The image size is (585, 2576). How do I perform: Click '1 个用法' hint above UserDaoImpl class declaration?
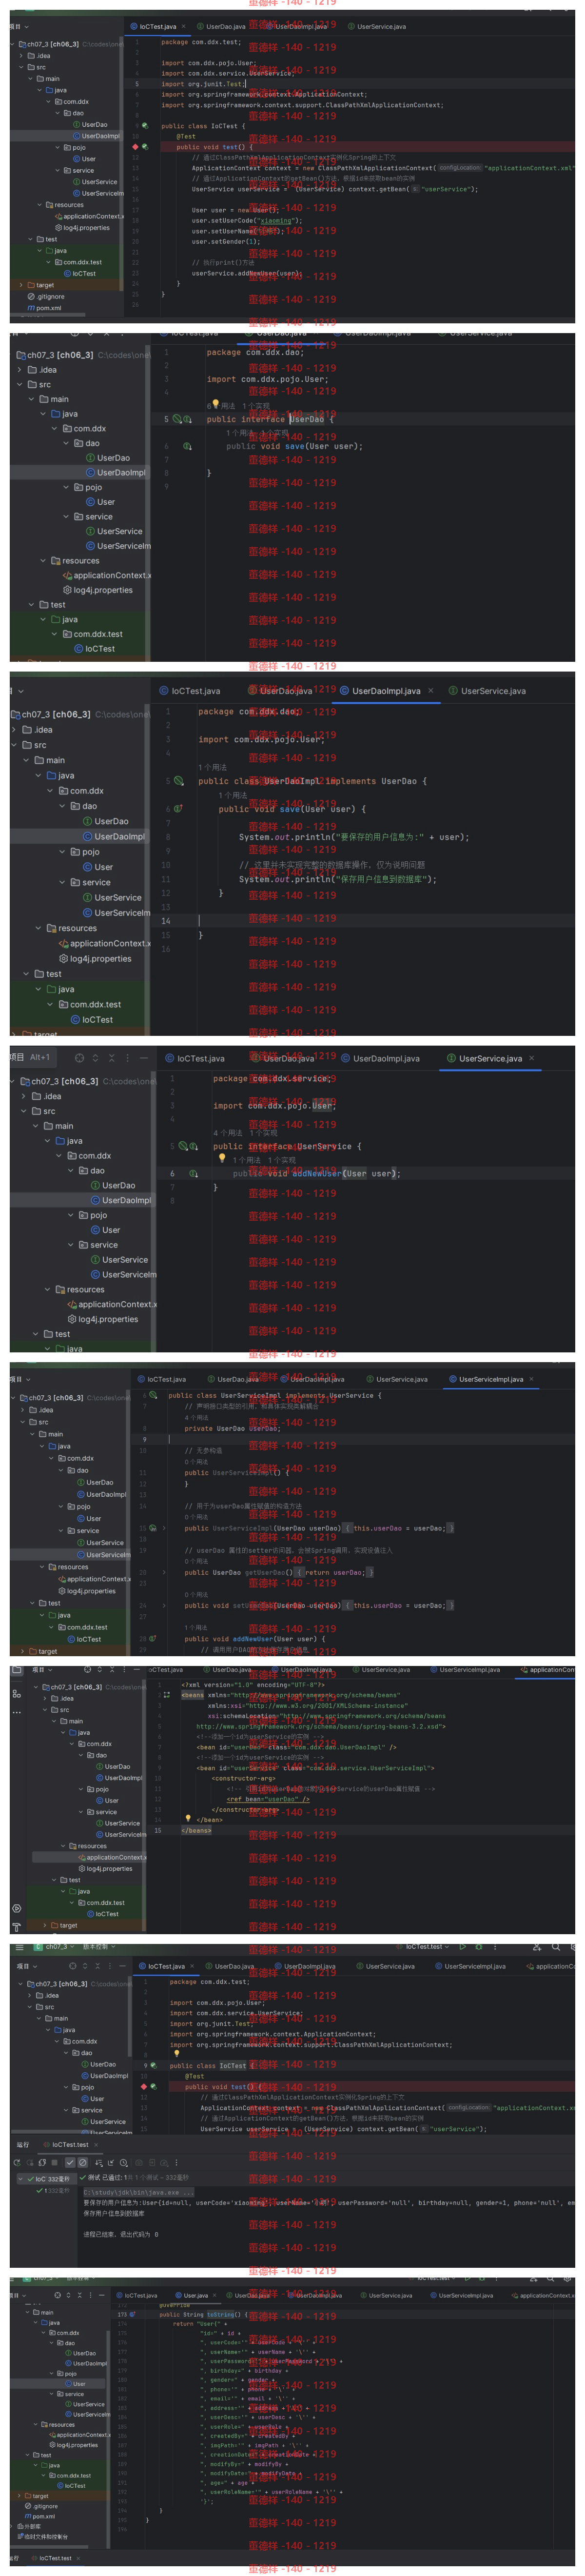coord(212,768)
